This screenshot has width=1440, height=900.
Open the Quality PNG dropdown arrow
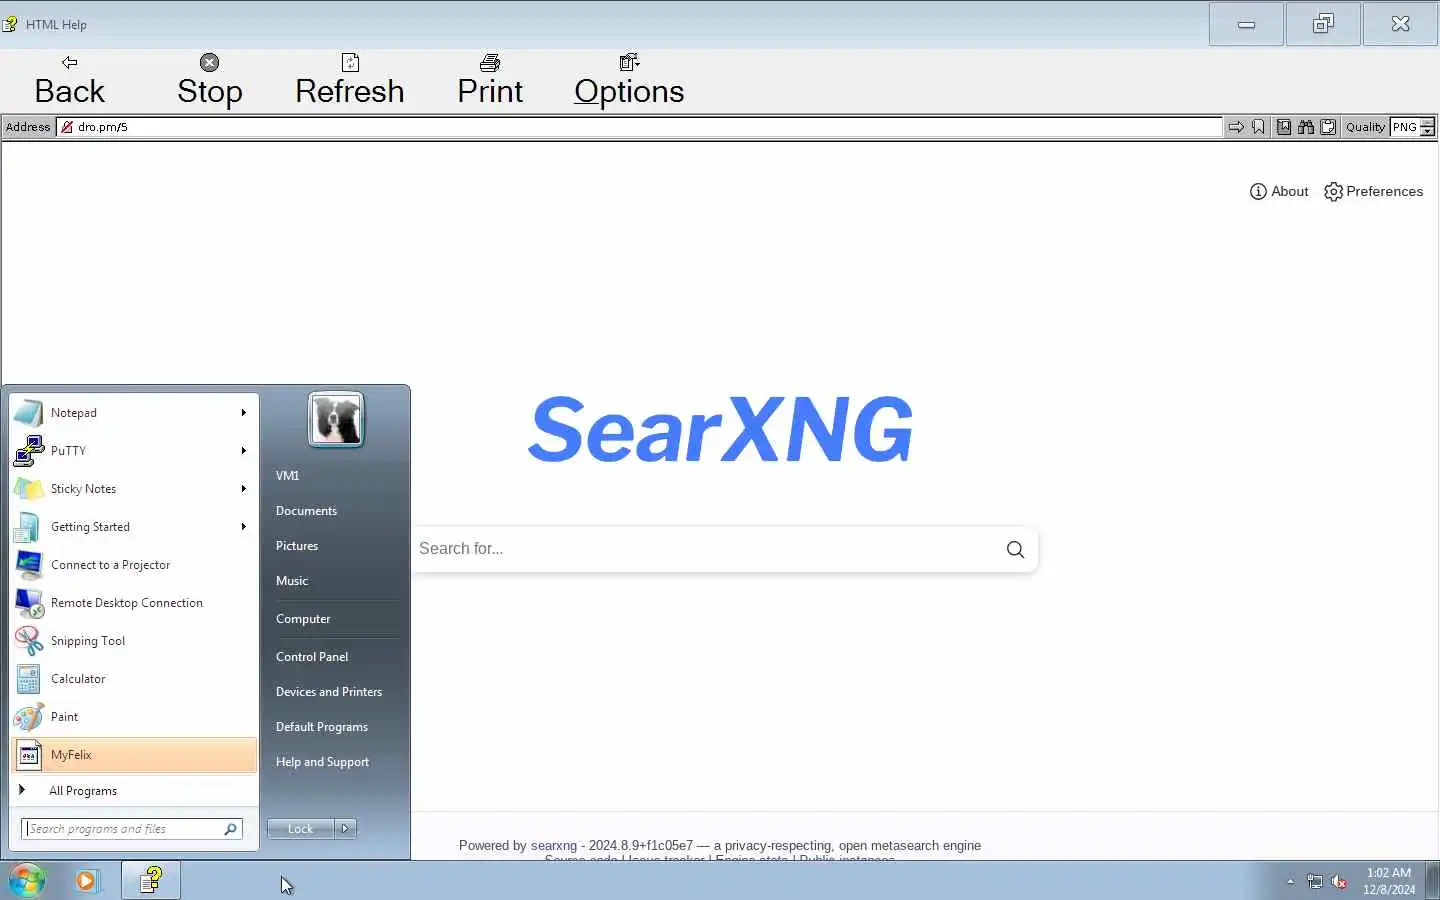coord(1427,127)
